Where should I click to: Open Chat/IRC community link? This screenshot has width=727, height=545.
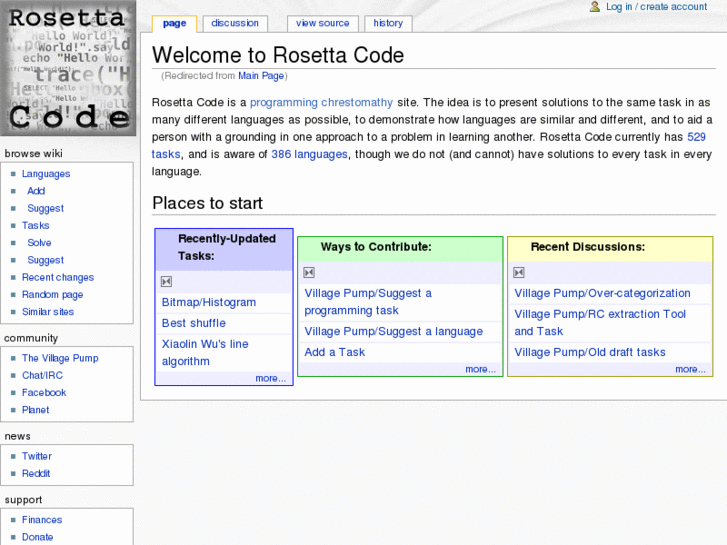[x=42, y=375]
